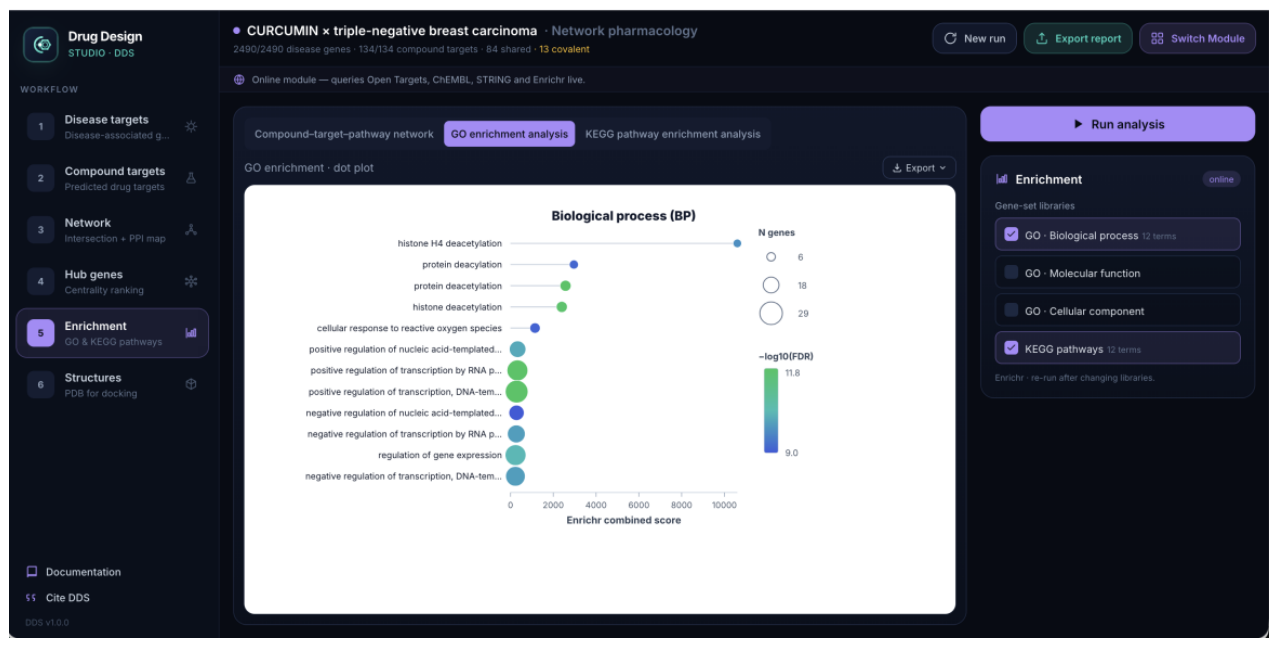1277x646 pixels.
Task: Click the 13 covalent text
Action: click(564, 49)
